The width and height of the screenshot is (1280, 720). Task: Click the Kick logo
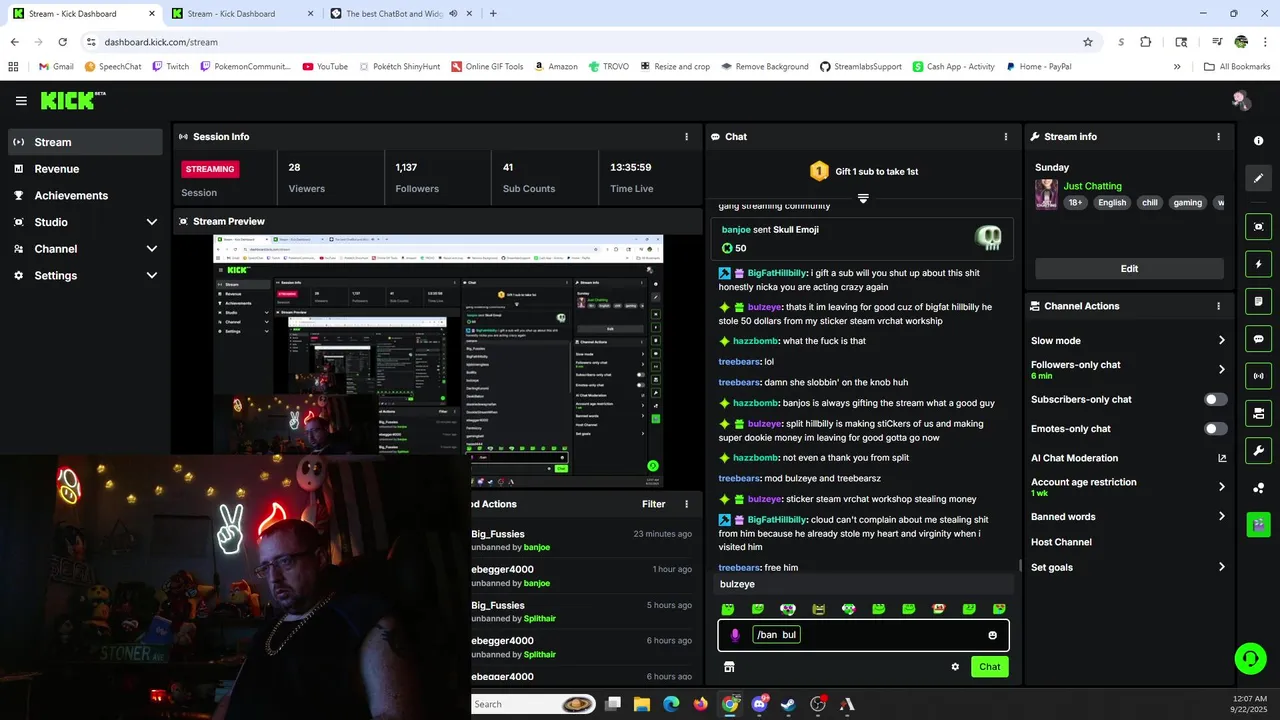(x=72, y=100)
